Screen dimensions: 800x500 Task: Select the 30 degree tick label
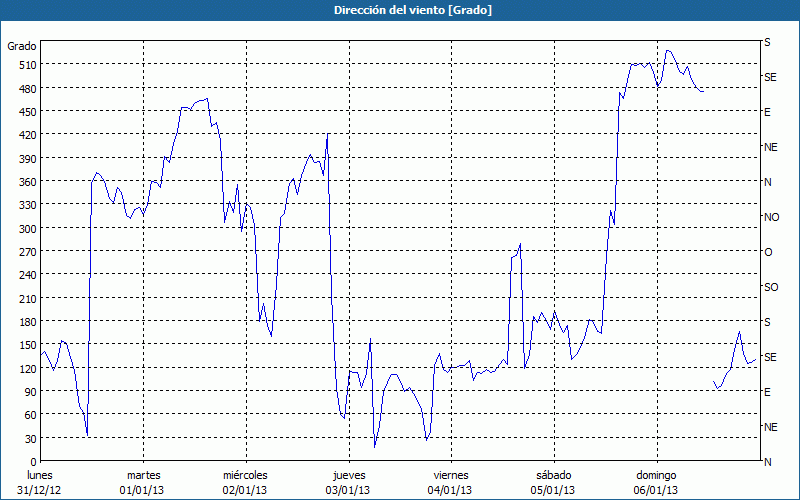pos(30,439)
